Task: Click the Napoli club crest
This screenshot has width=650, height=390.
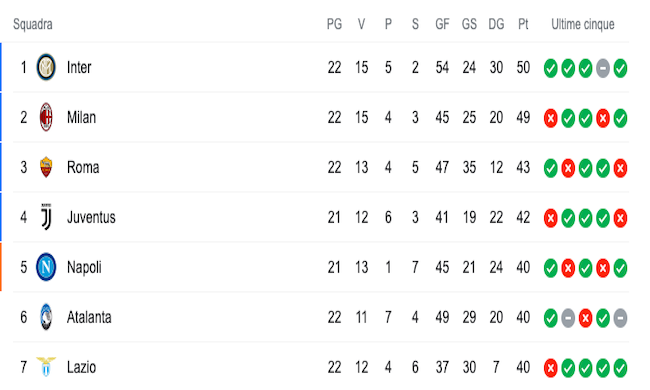Action: (46, 267)
